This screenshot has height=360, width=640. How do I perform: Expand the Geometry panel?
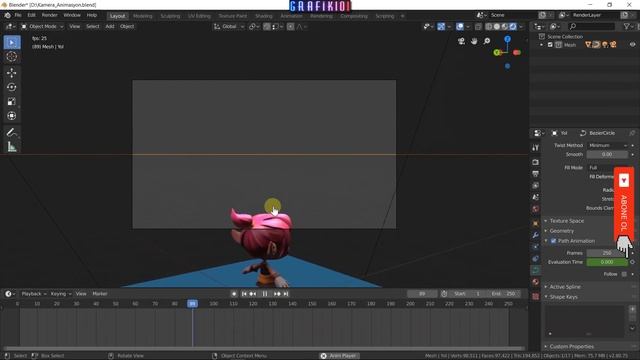pos(562,231)
